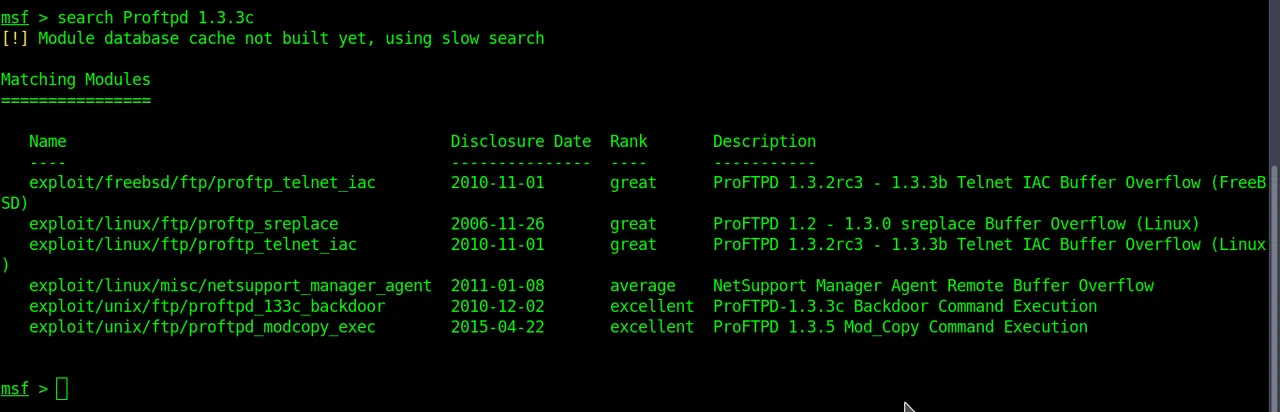Image resolution: width=1280 pixels, height=412 pixels.
Task: Select exploit/linux/ftp/proftp_sreplace module name
Action: pyautogui.click(x=184, y=224)
